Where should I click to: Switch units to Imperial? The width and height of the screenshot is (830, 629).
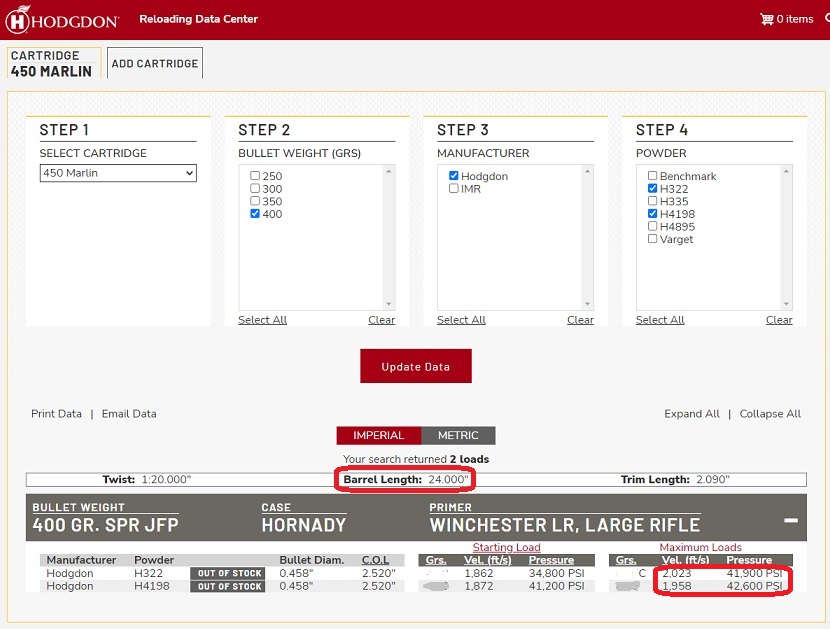(378, 435)
